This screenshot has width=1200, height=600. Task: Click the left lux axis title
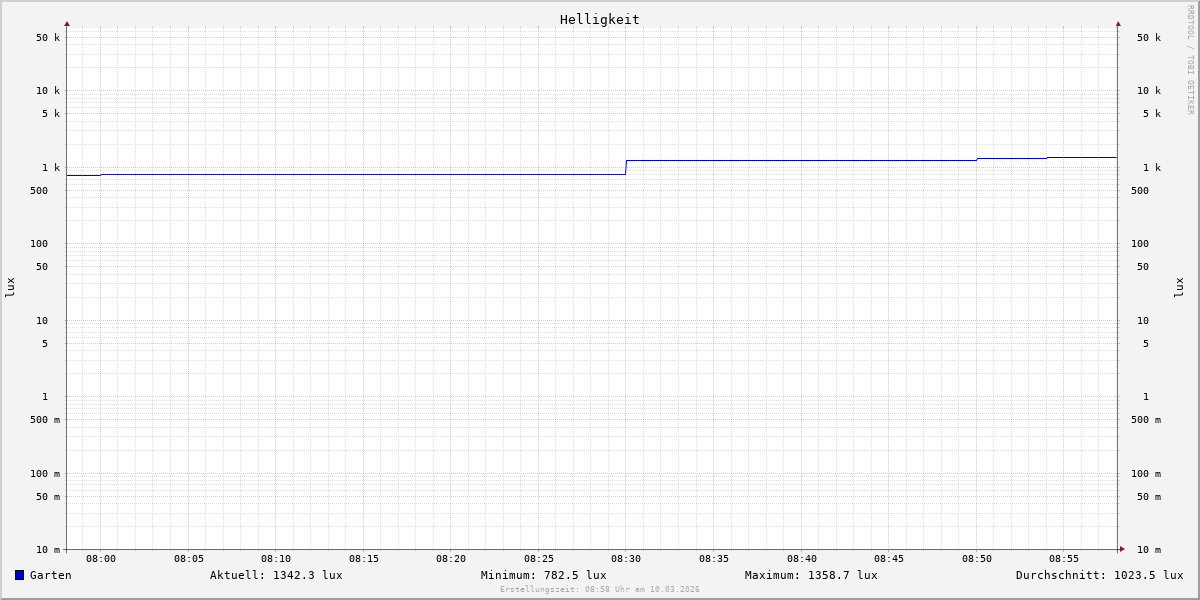point(10,287)
